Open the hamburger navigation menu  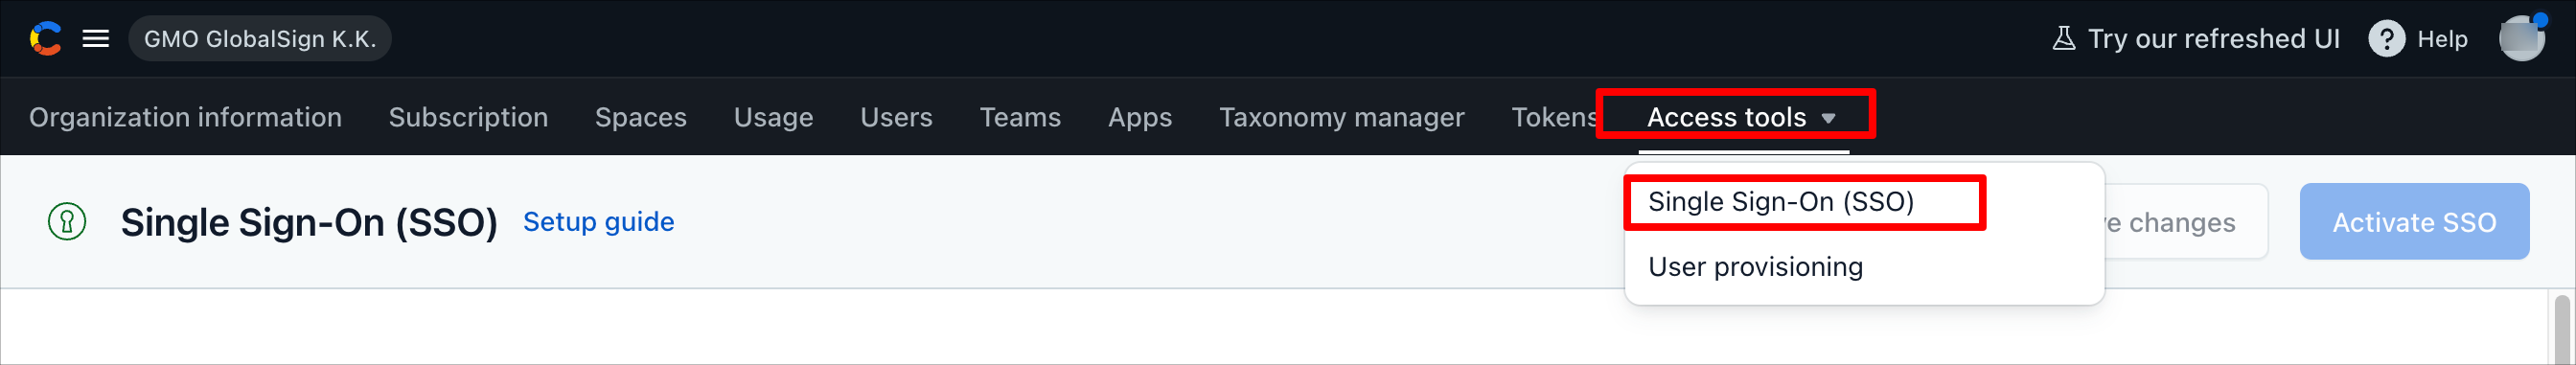[96, 39]
